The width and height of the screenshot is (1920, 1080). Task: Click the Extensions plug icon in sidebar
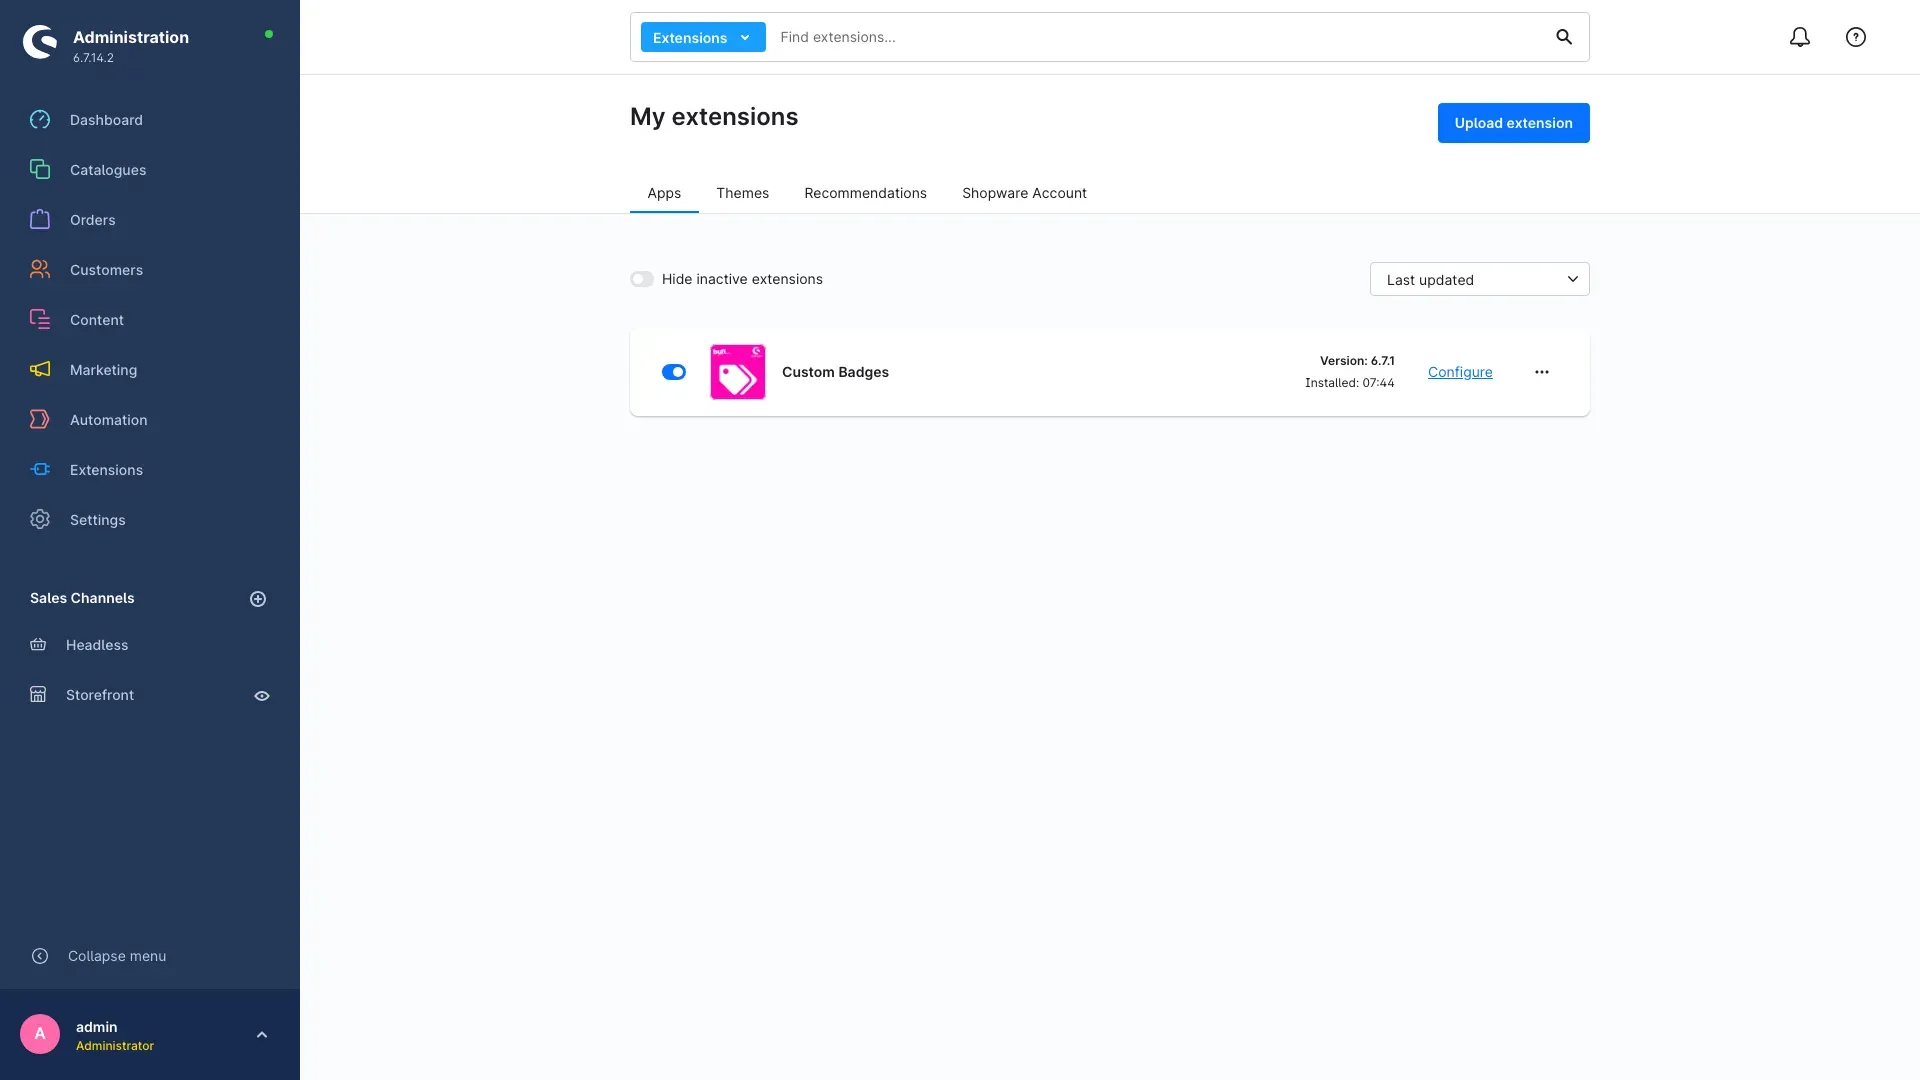coord(40,470)
